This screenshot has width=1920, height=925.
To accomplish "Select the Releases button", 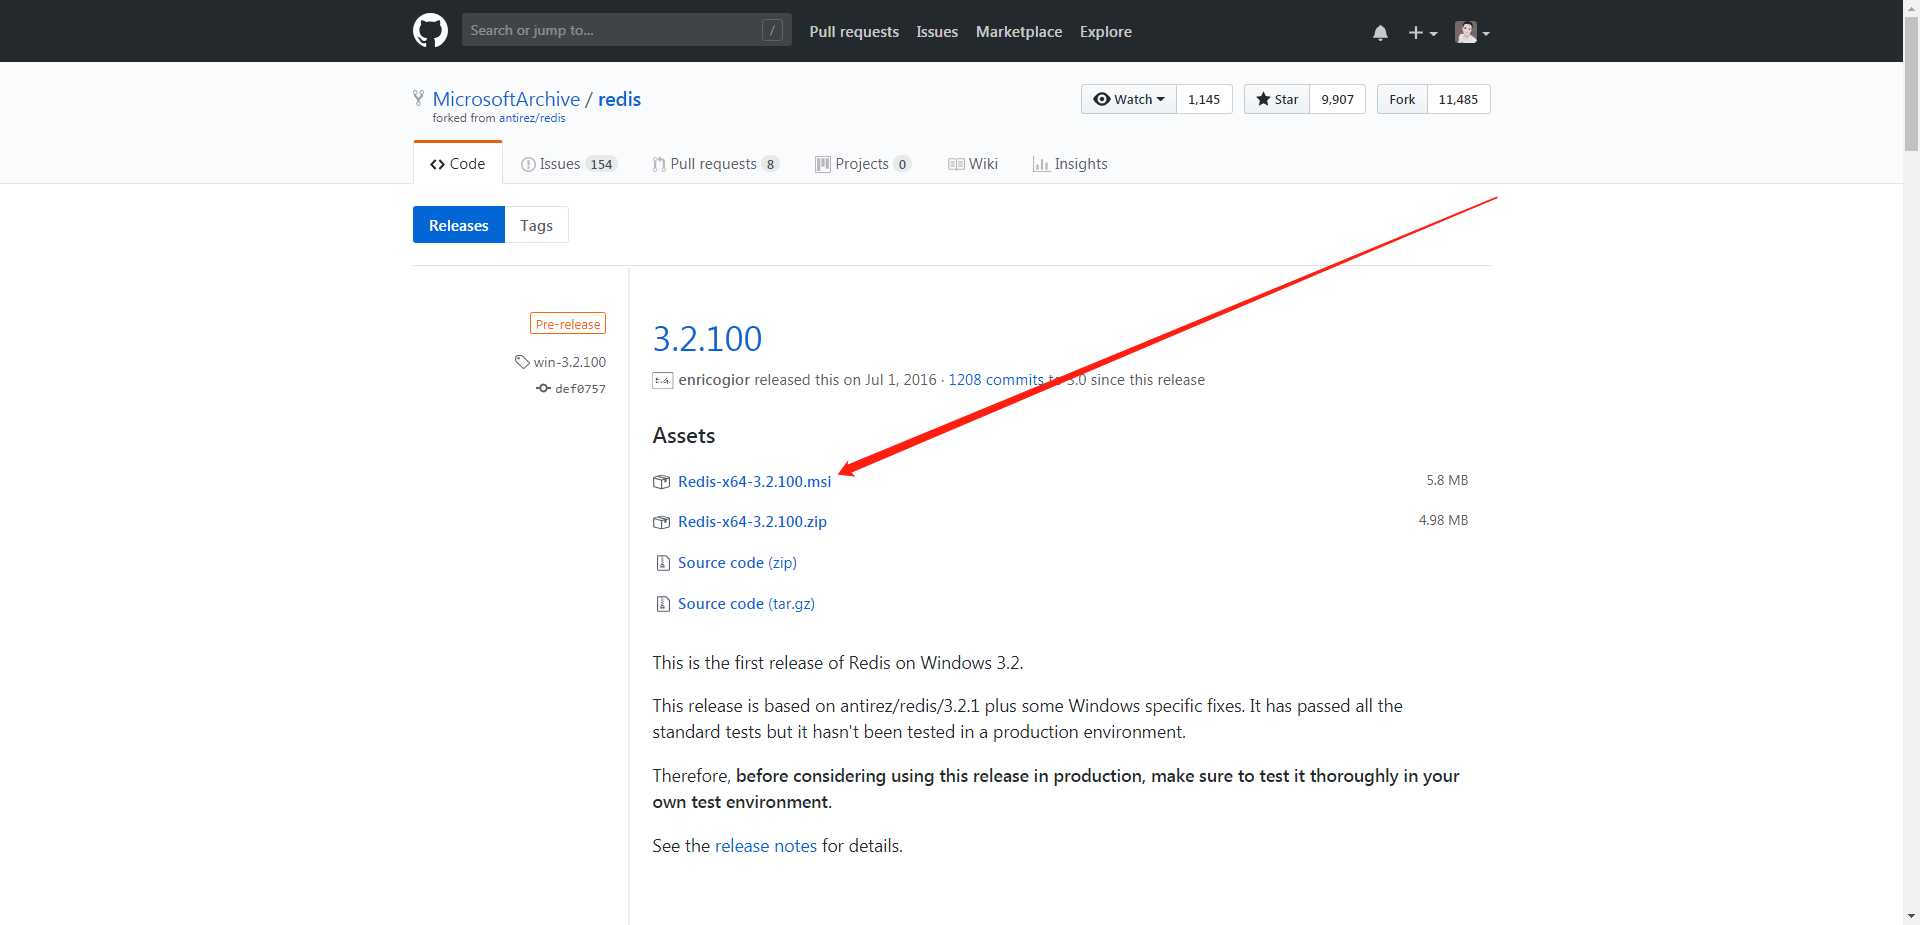I will [x=459, y=225].
